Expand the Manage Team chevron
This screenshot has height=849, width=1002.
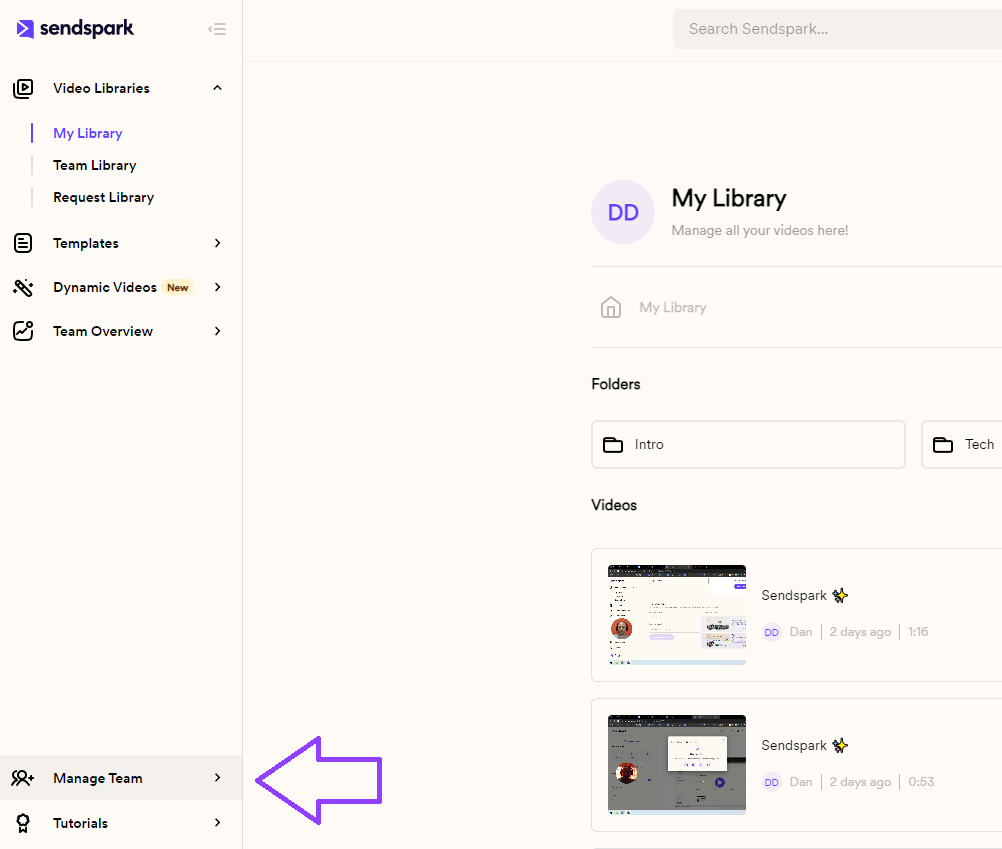(217, 778)
